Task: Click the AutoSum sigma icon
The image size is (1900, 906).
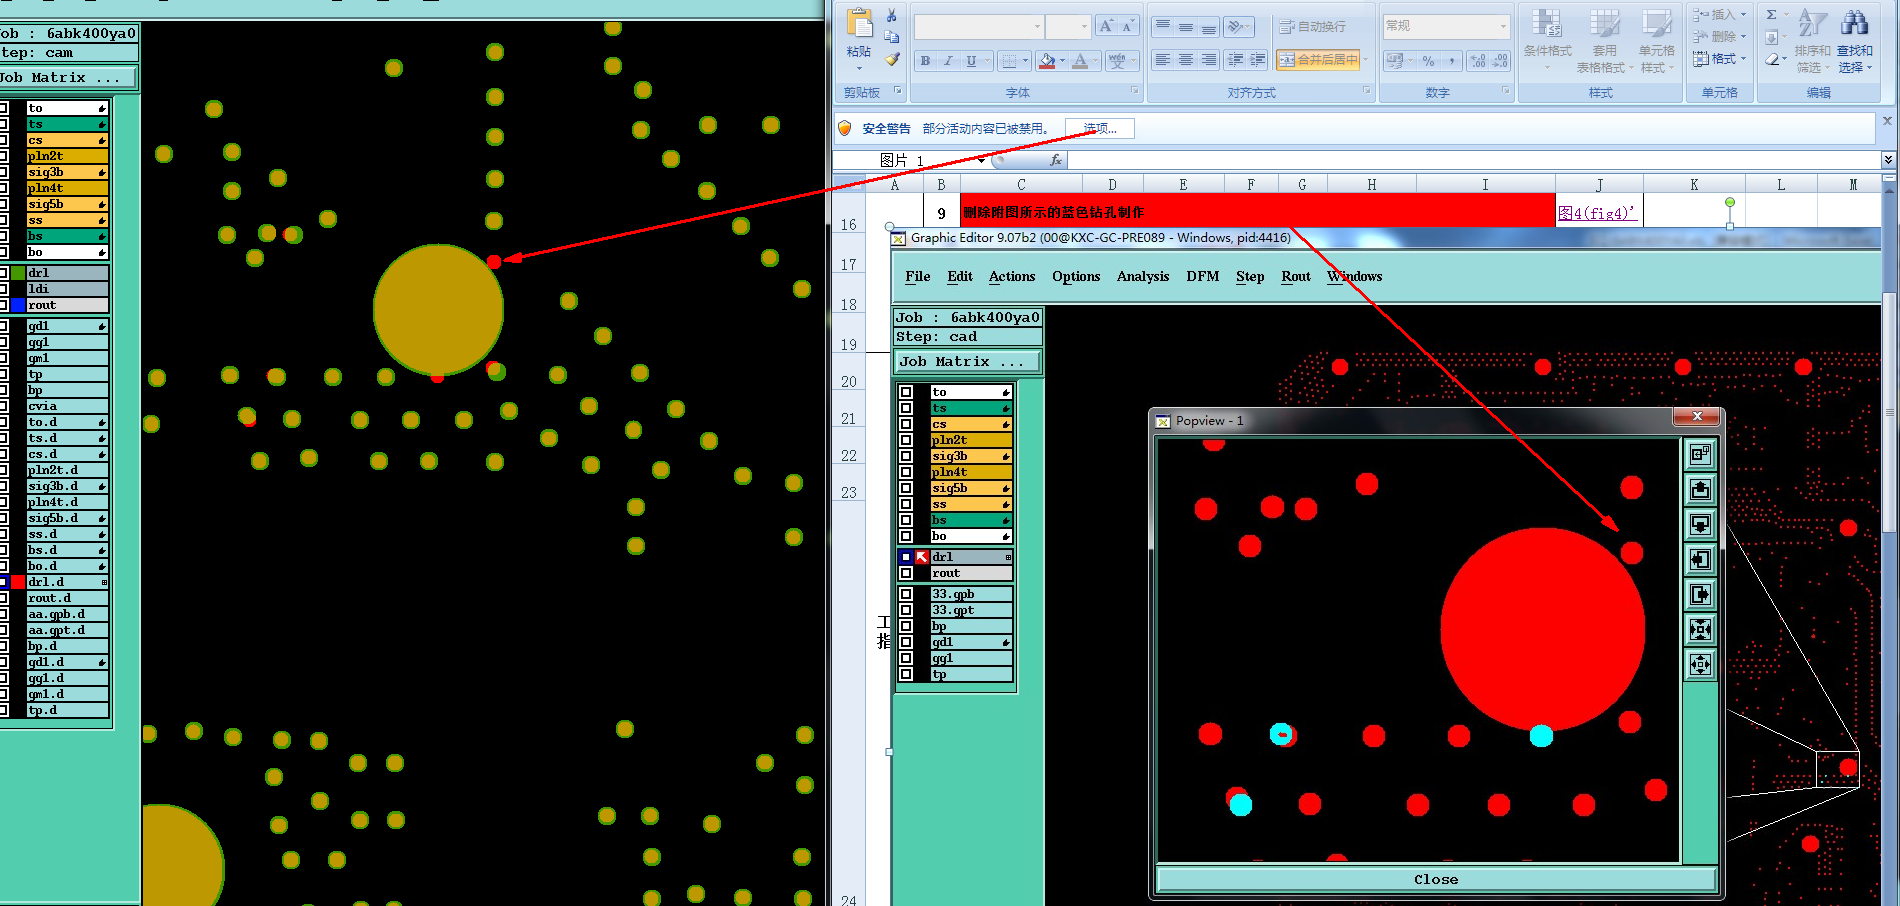Action: [1771, 14]
